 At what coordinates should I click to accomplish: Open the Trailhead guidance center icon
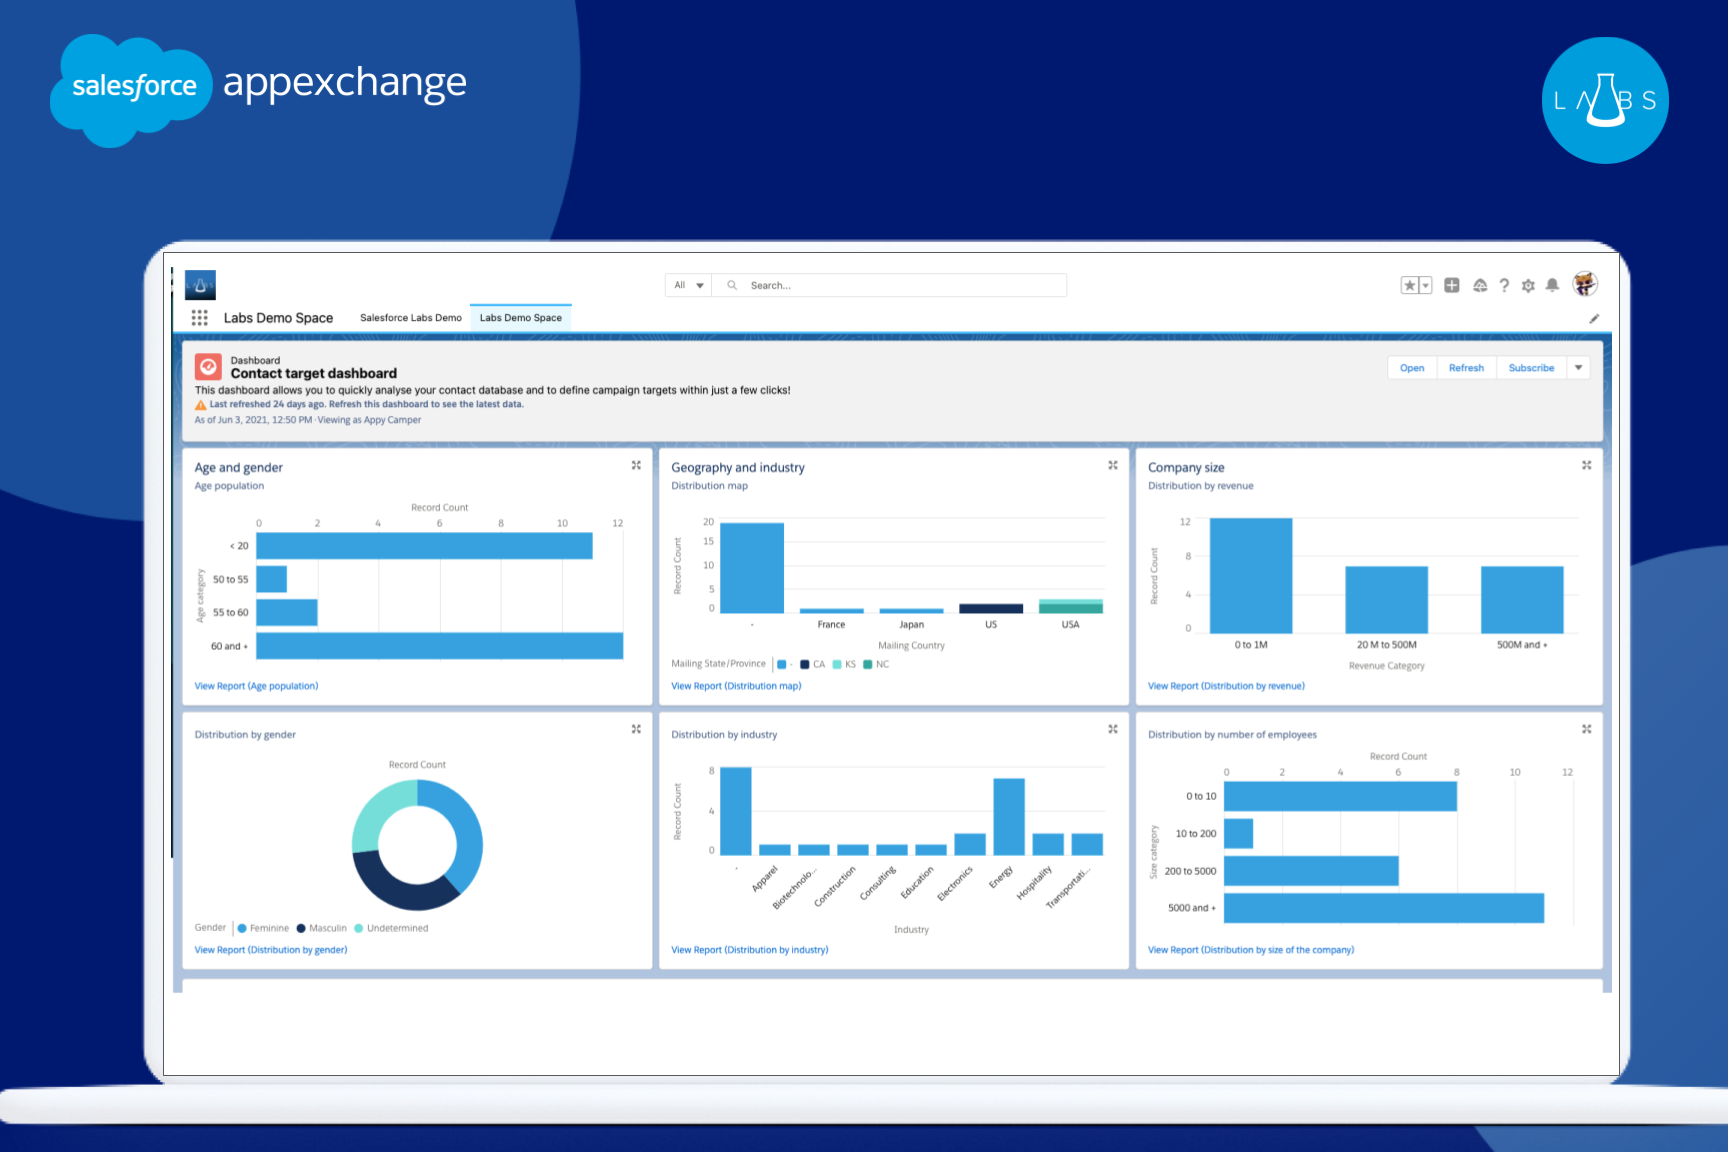1480,285
